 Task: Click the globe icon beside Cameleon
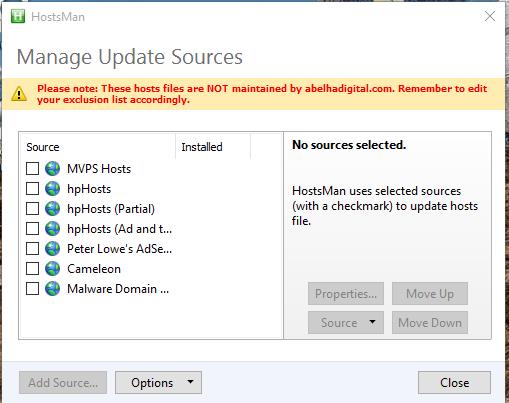point(52,269)
